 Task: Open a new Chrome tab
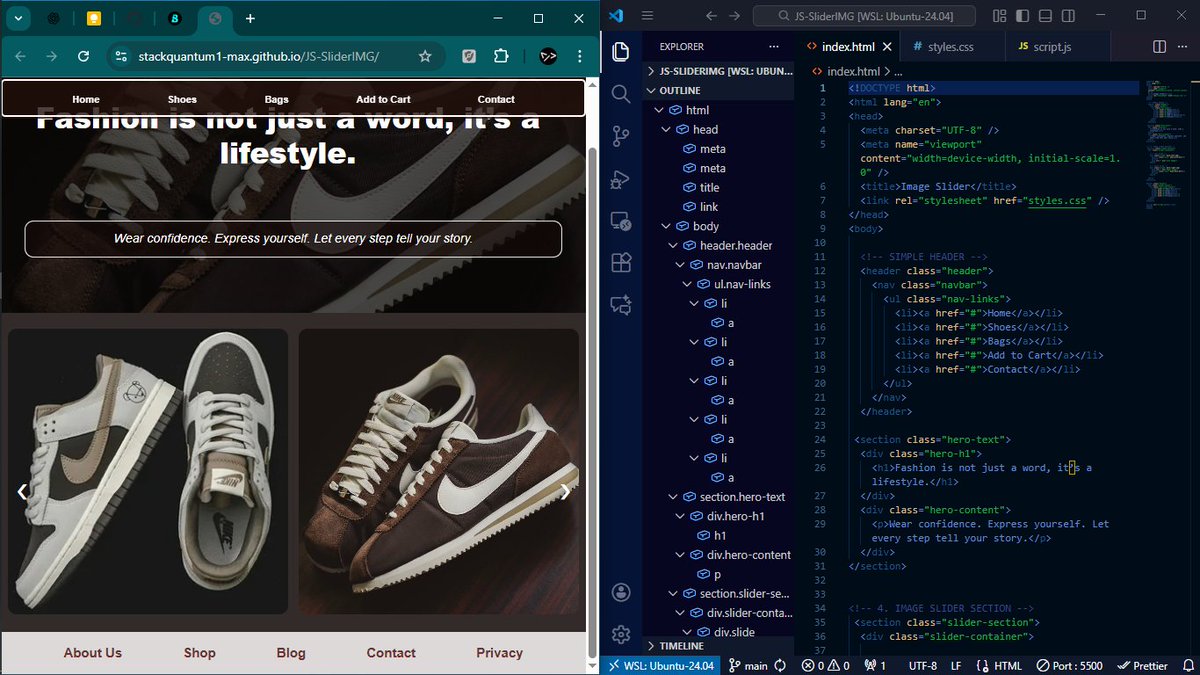pos(250,18)
